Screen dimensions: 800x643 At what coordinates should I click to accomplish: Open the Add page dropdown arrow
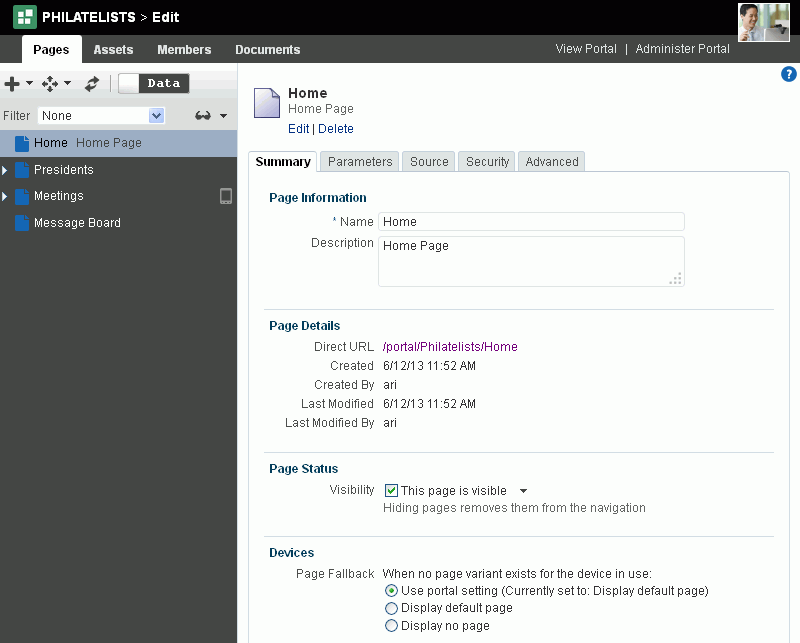point(29,83)
